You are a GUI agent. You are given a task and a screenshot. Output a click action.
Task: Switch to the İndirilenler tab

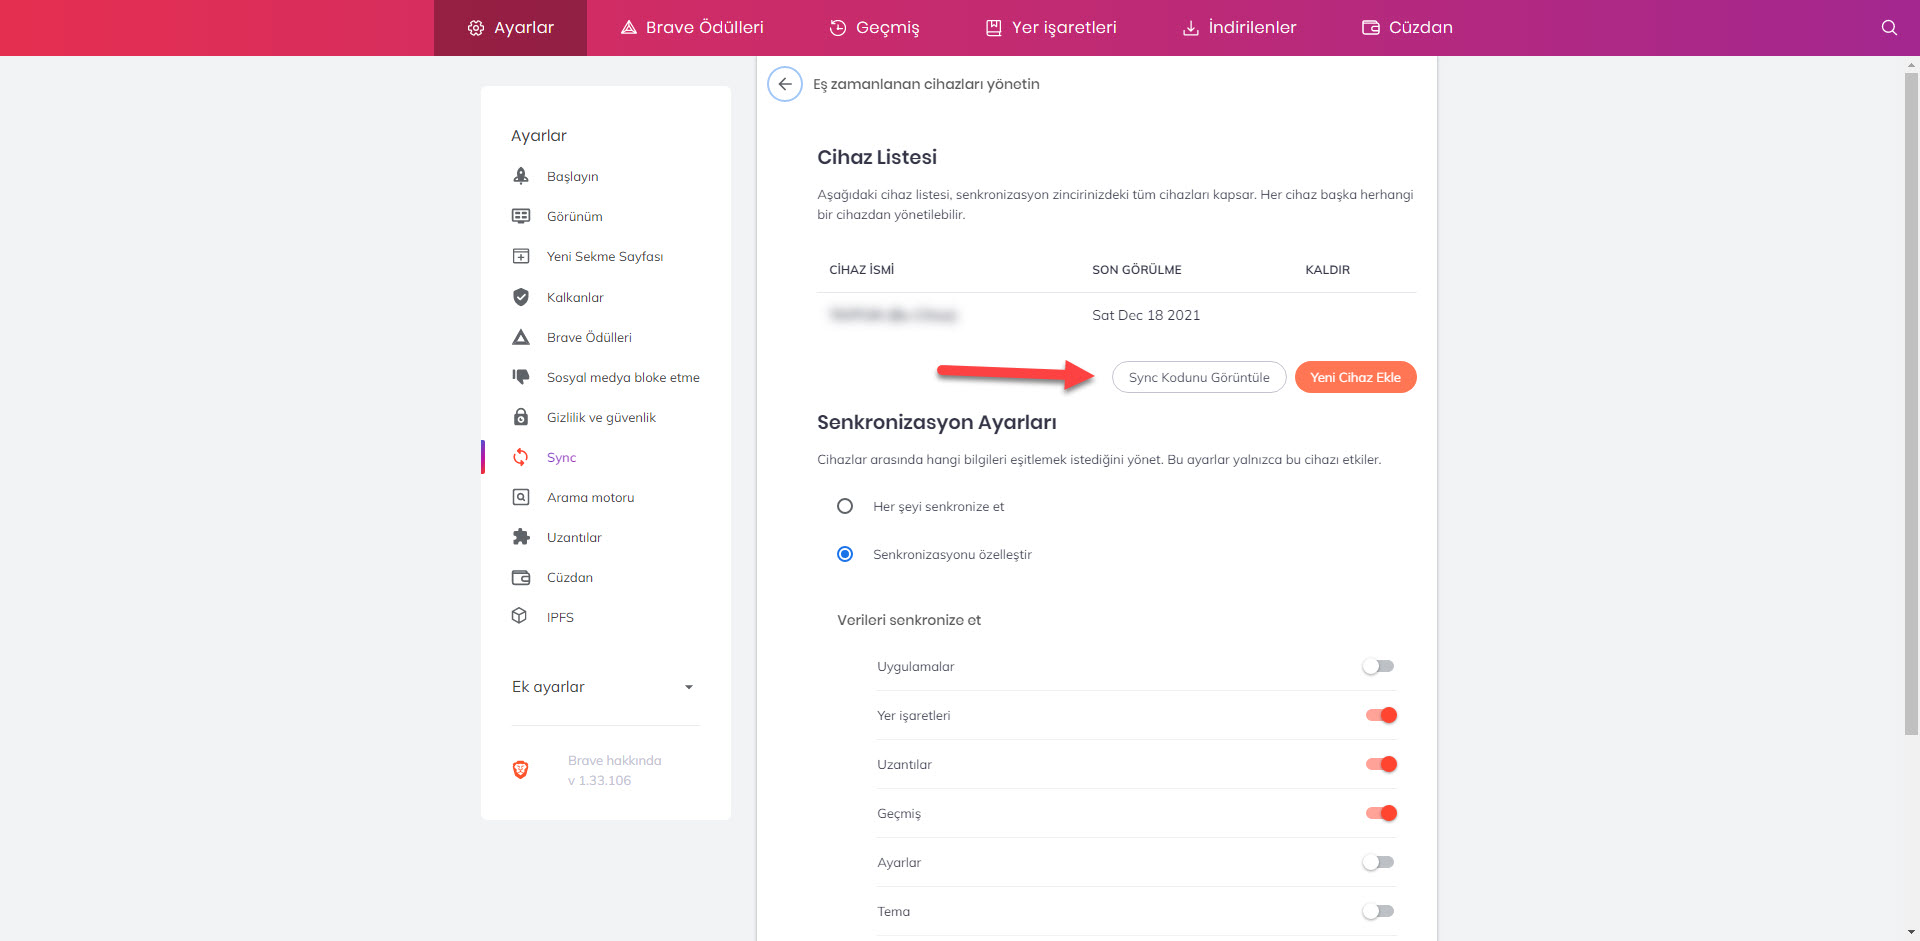pyautogui.click(x=1239, y=28)
